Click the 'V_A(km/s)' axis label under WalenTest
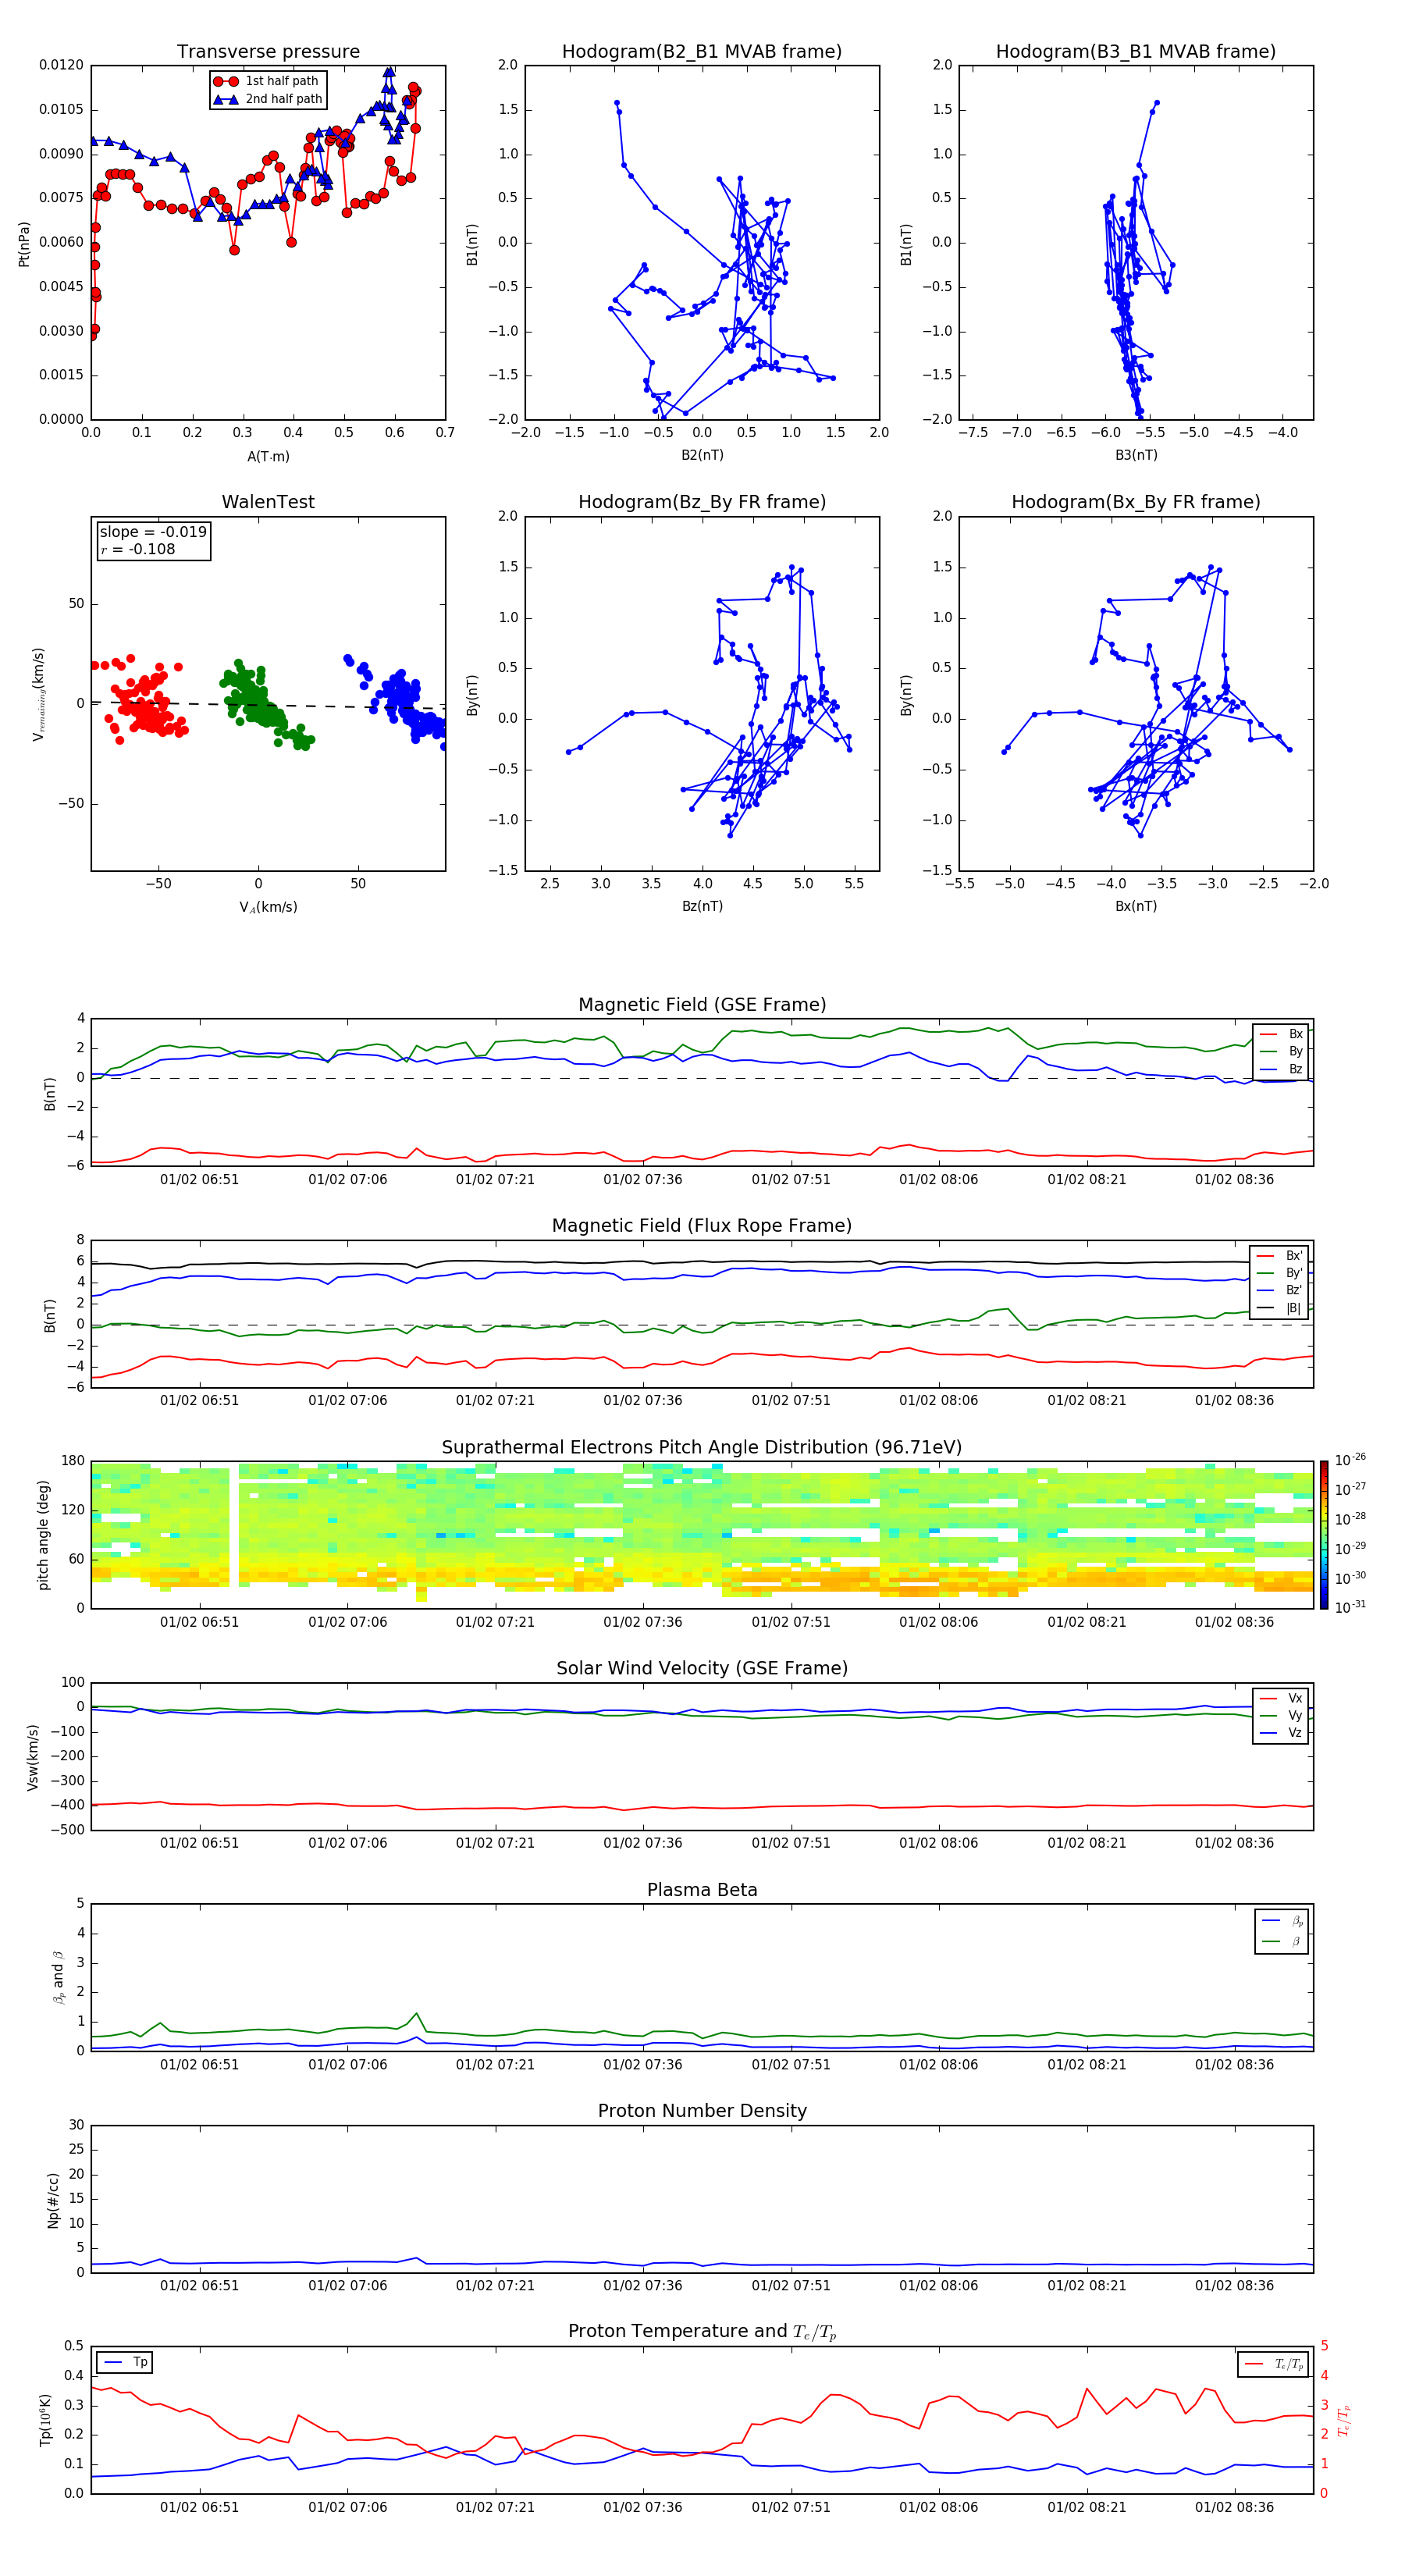 coord(268,907)
